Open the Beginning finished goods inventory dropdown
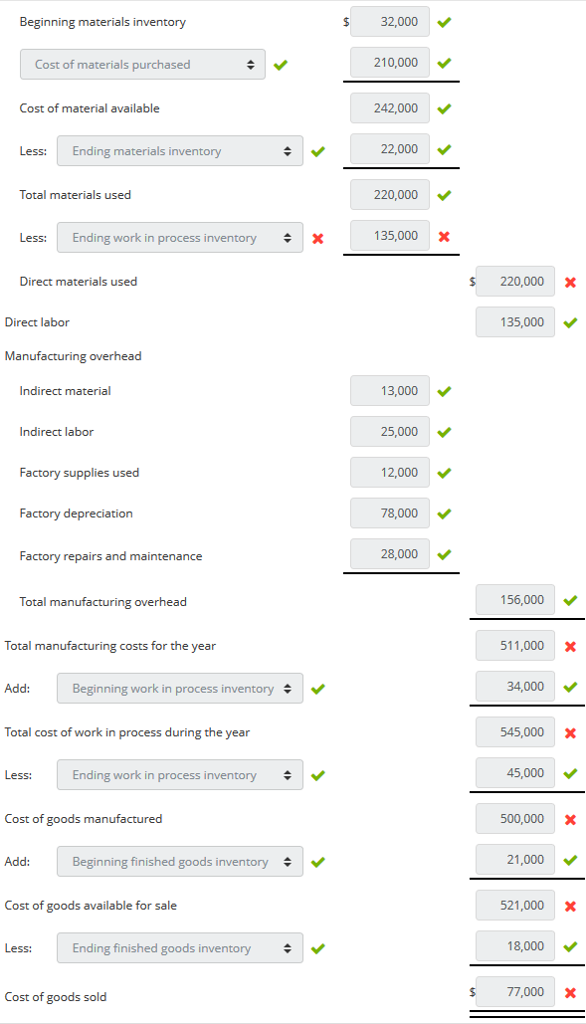This screenshot has width=586, height=1024. pyautogui.click(x=180, y=861)
